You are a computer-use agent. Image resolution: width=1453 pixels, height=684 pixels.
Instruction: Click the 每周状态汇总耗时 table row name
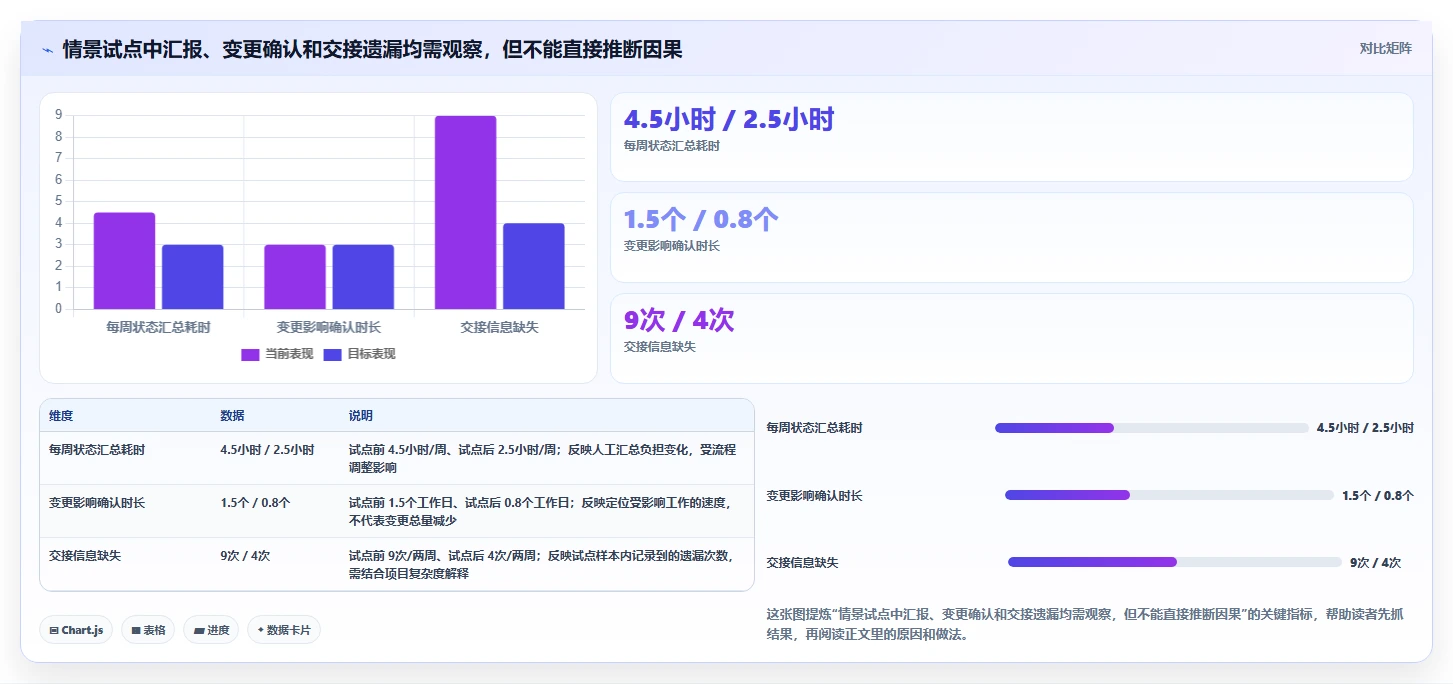97,450
